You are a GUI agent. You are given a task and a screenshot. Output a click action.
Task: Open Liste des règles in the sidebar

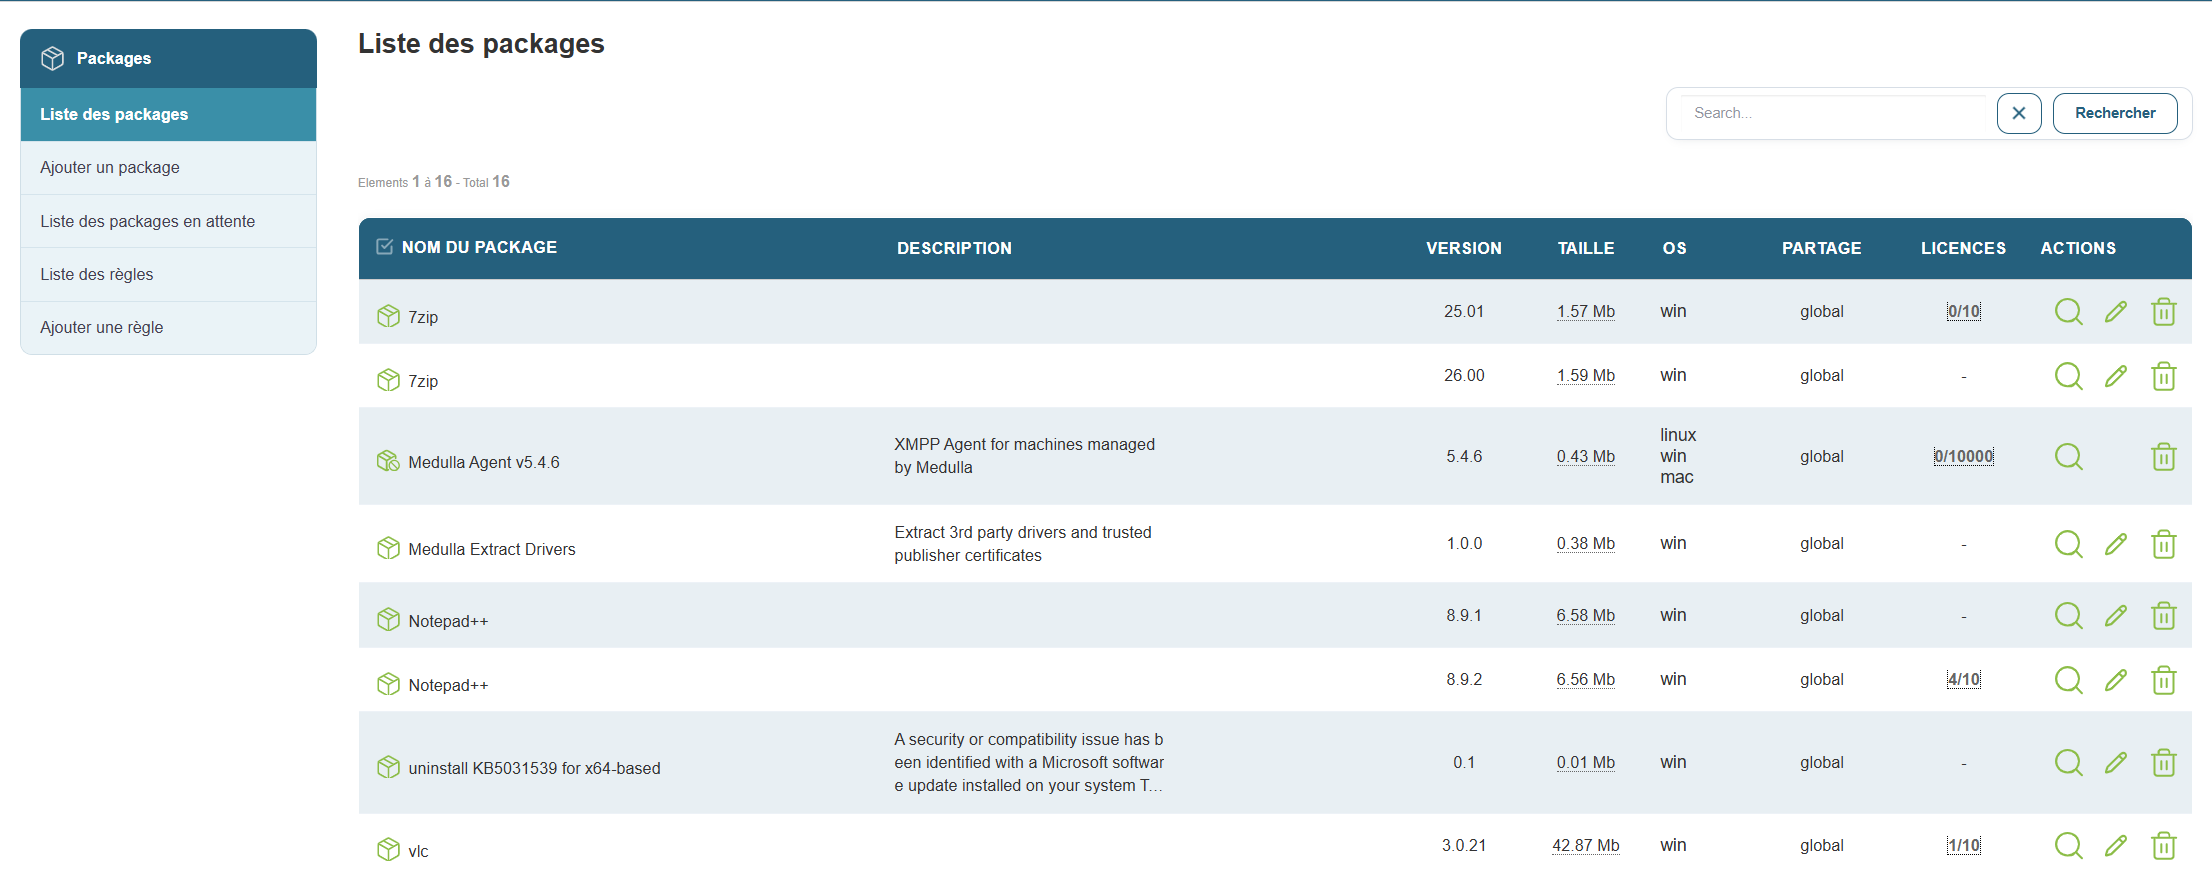click(x=97, y=274)
